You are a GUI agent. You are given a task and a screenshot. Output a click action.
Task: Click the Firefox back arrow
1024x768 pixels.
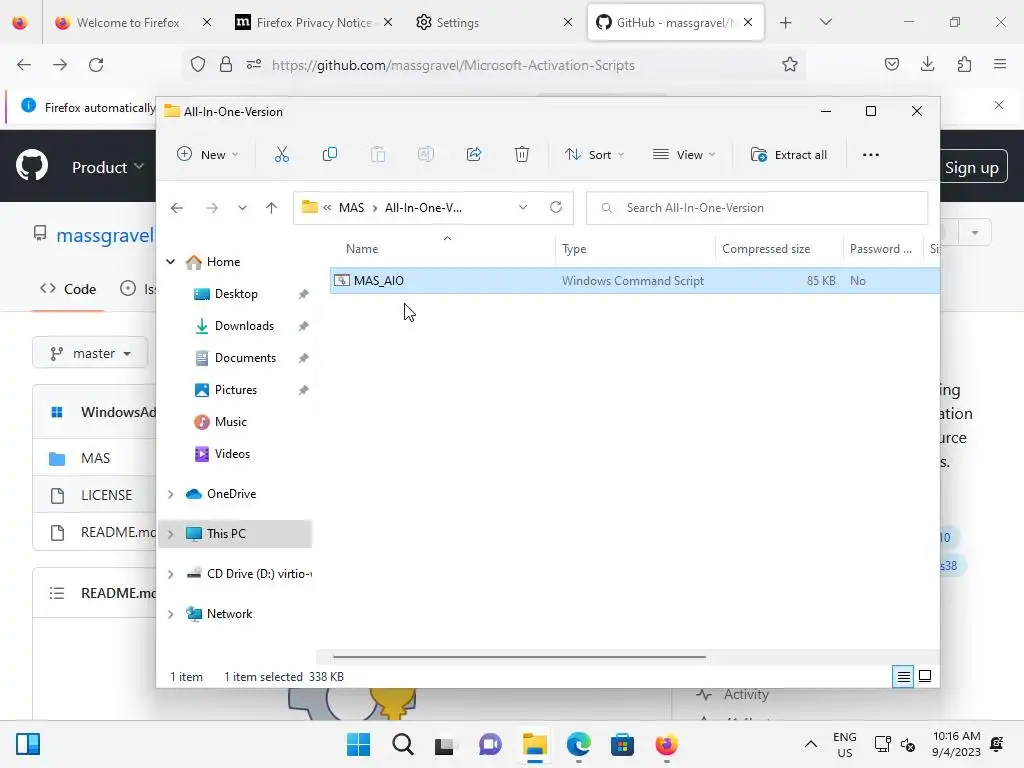(x=24, y=65)
